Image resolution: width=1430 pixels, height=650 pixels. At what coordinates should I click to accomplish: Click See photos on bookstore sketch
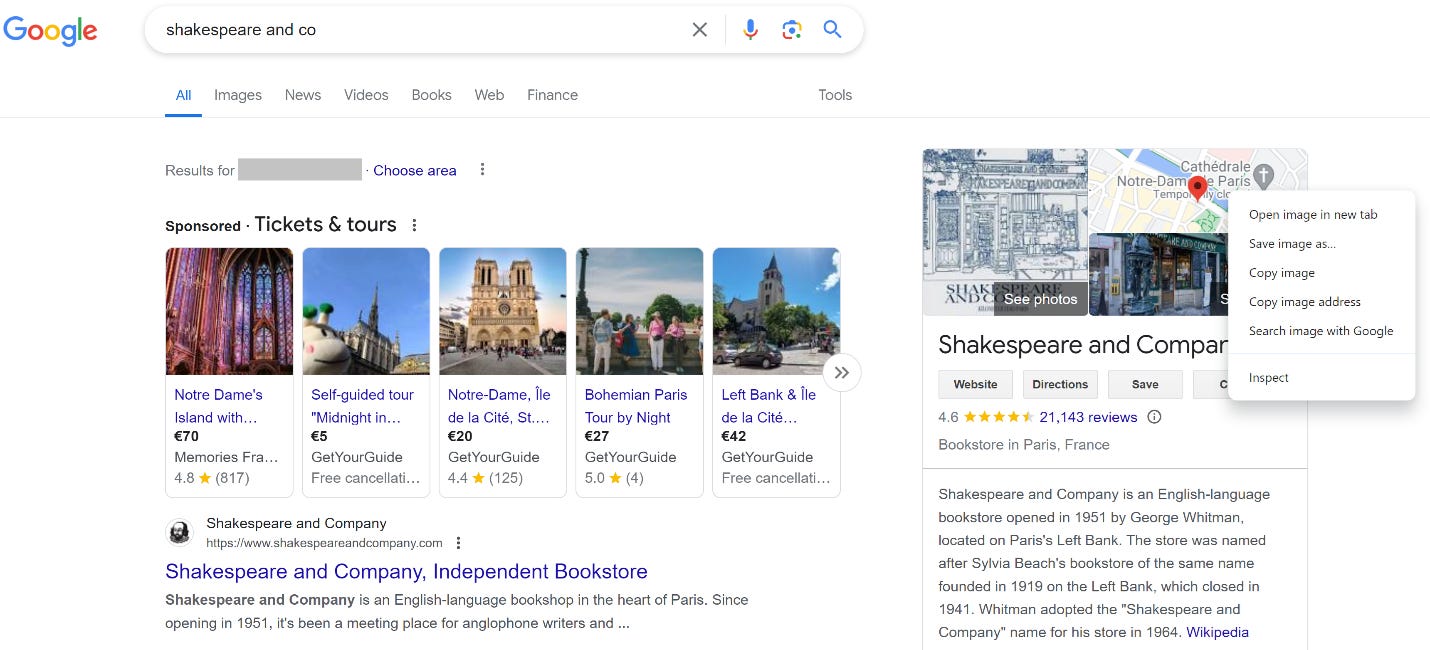tap(1041, 299)
